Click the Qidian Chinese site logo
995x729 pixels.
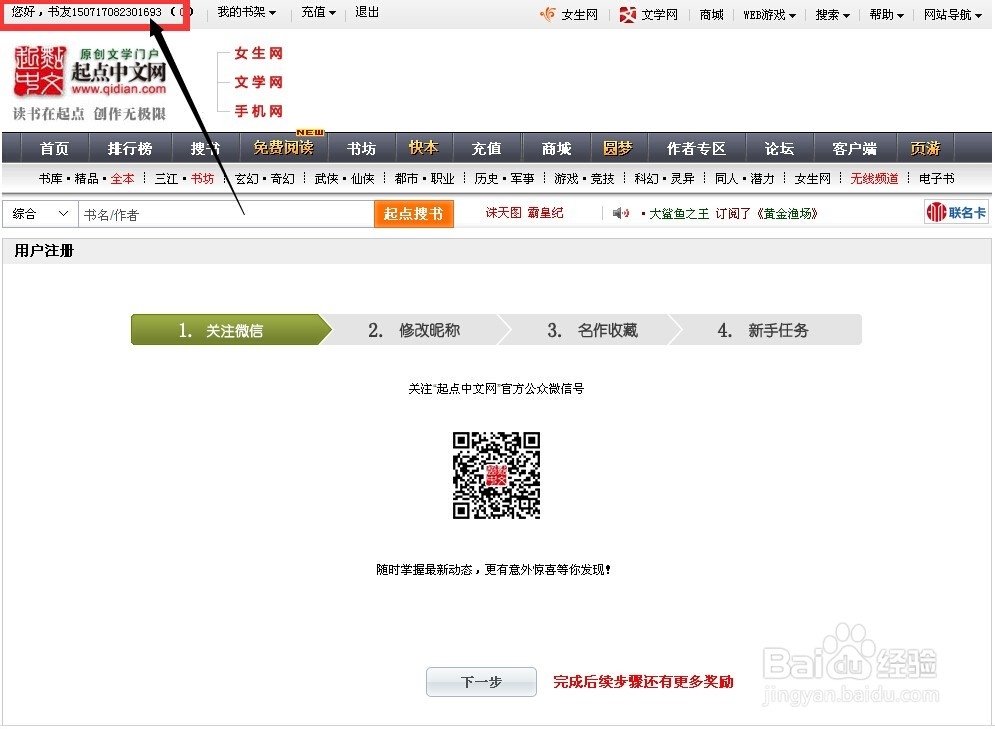tap(89, 82)
